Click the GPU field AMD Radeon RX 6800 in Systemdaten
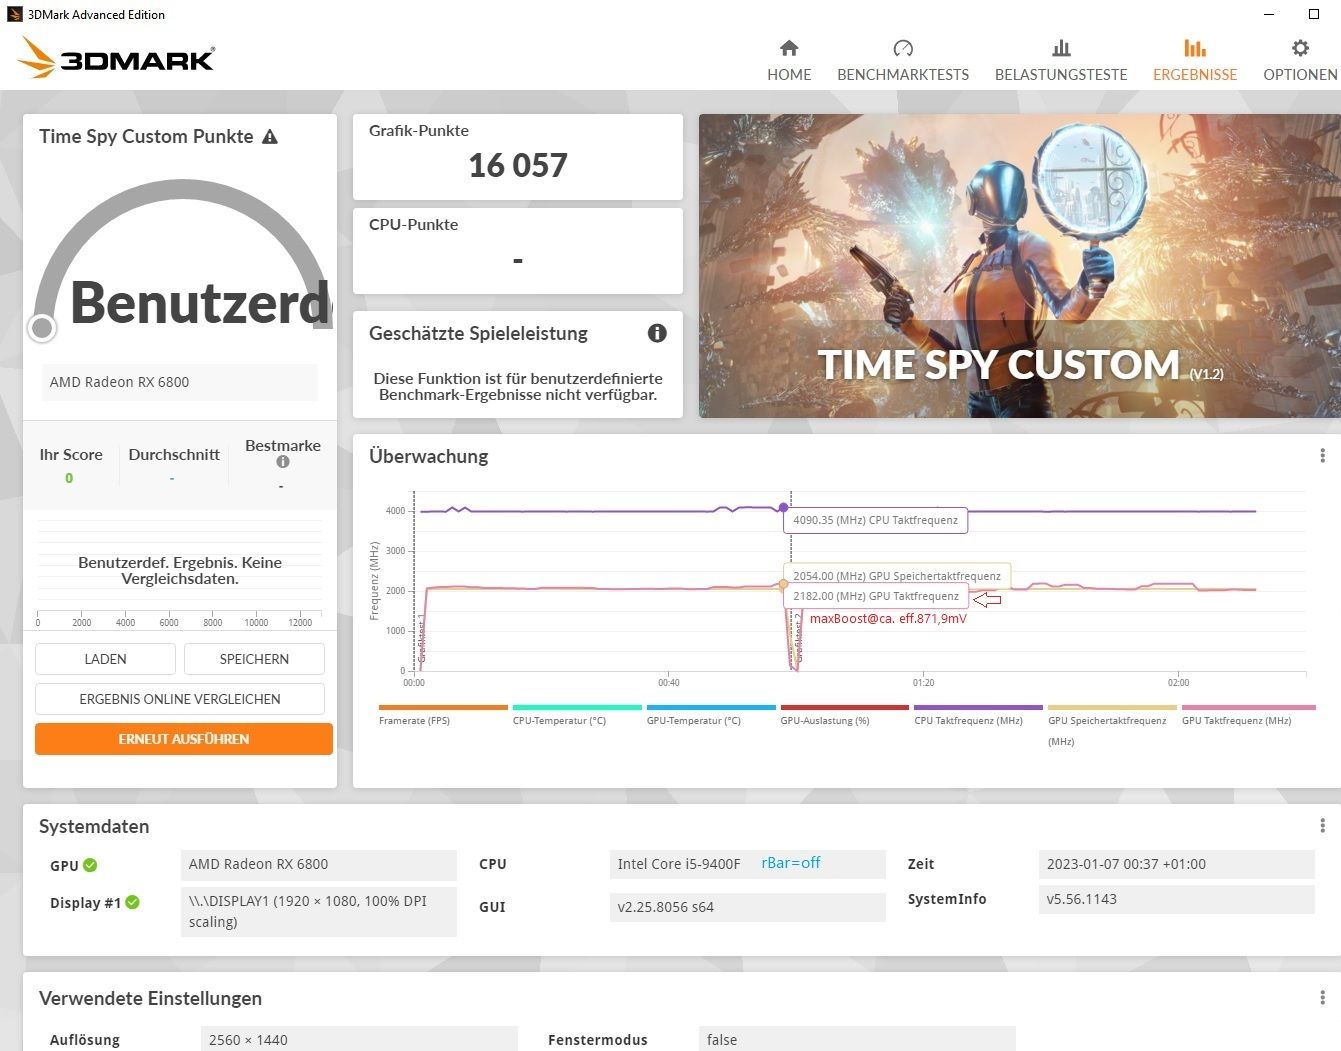 (319, 864)
